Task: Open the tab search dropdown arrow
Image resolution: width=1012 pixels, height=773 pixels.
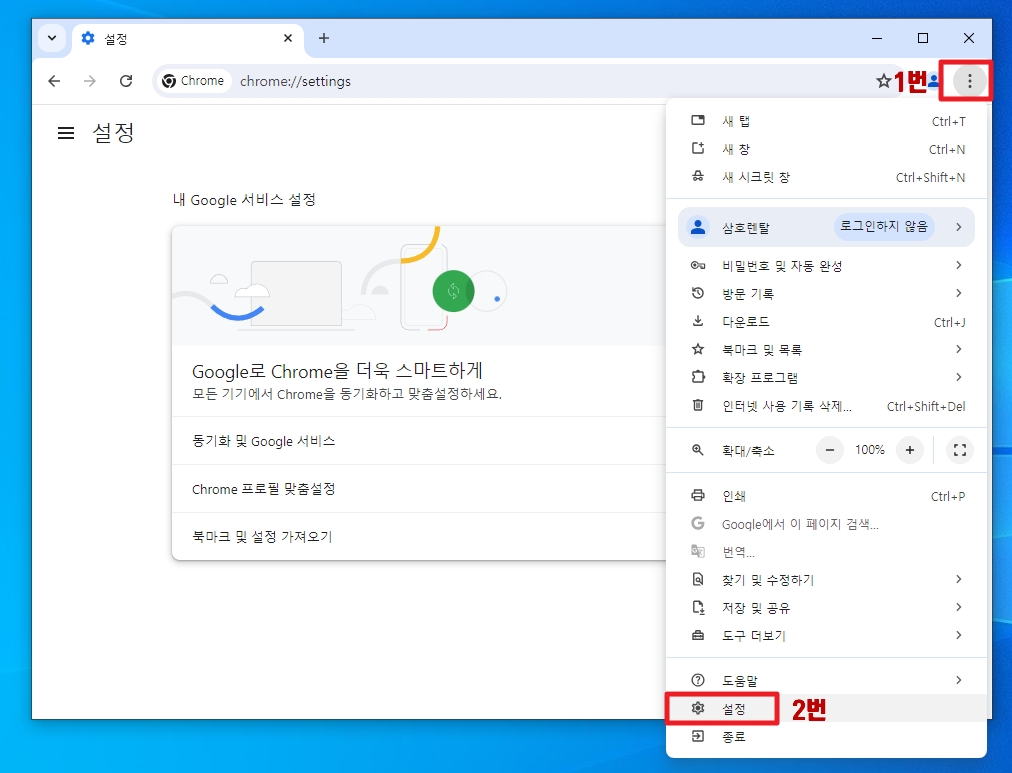Action: pos(52,38)
